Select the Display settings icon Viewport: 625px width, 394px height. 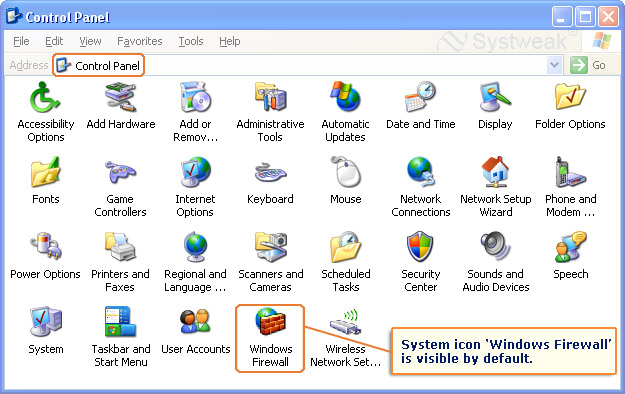click(495, 97)
